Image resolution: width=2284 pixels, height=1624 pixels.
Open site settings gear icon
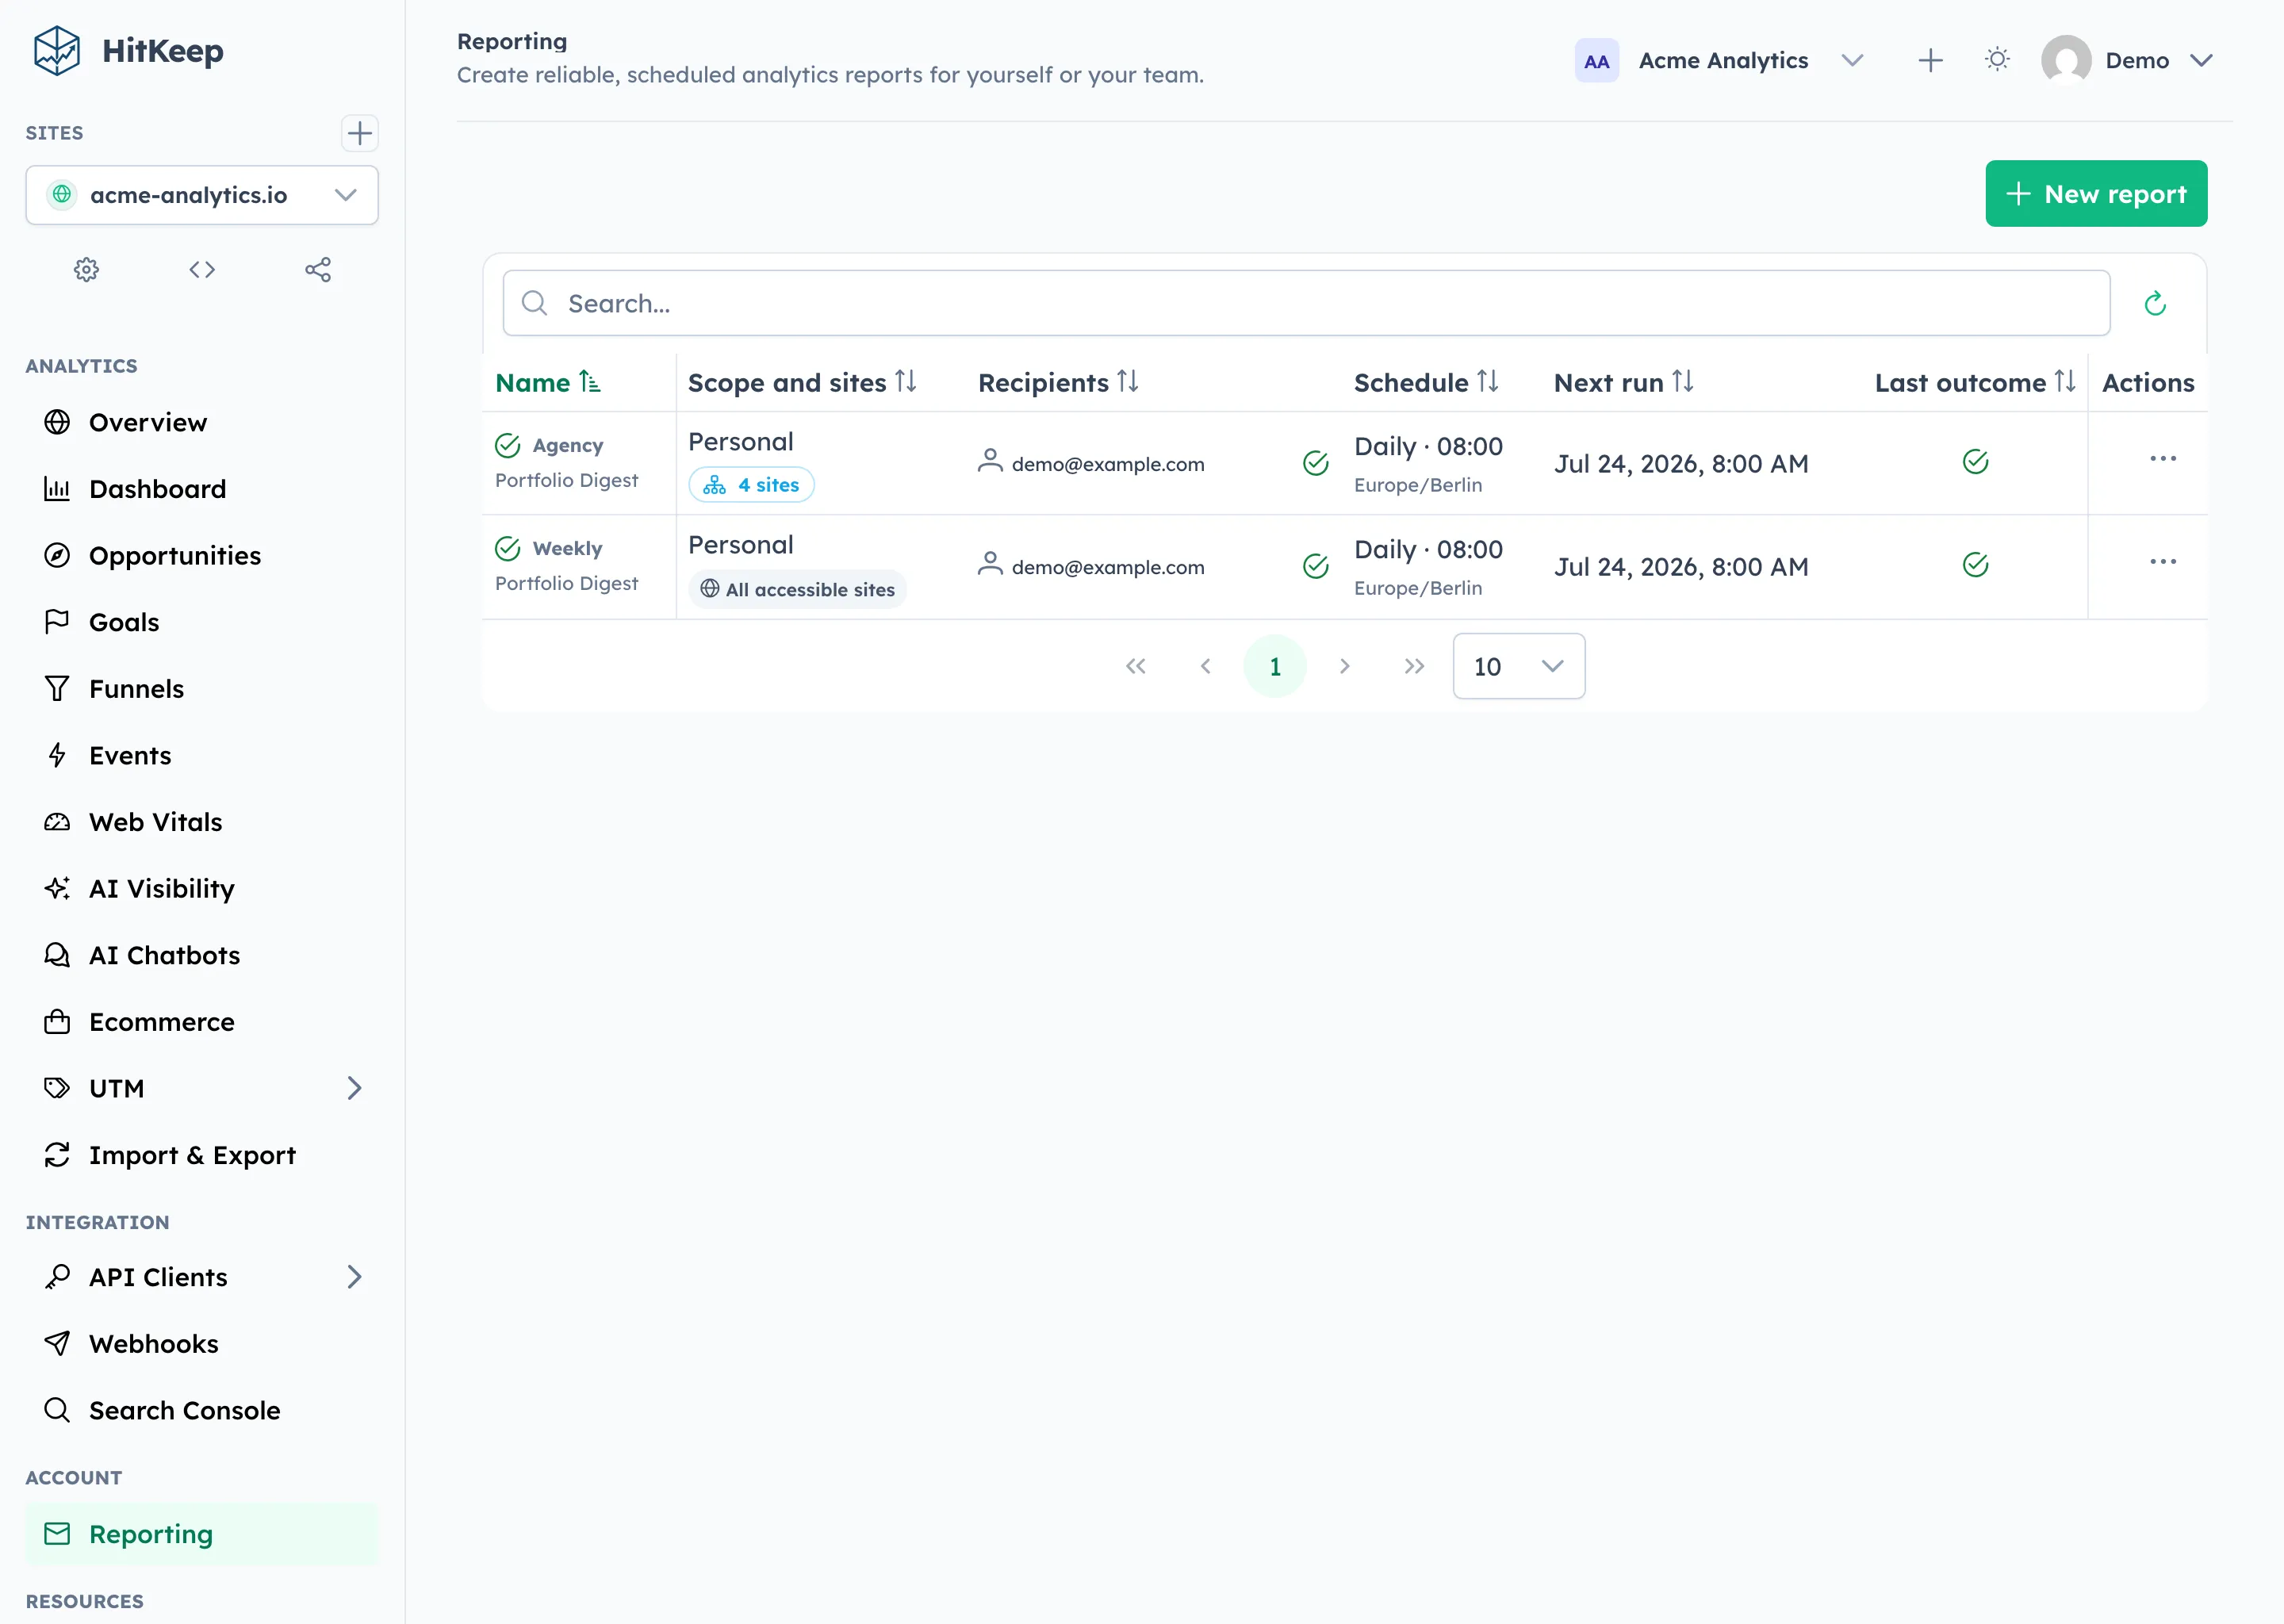(87, 269)
